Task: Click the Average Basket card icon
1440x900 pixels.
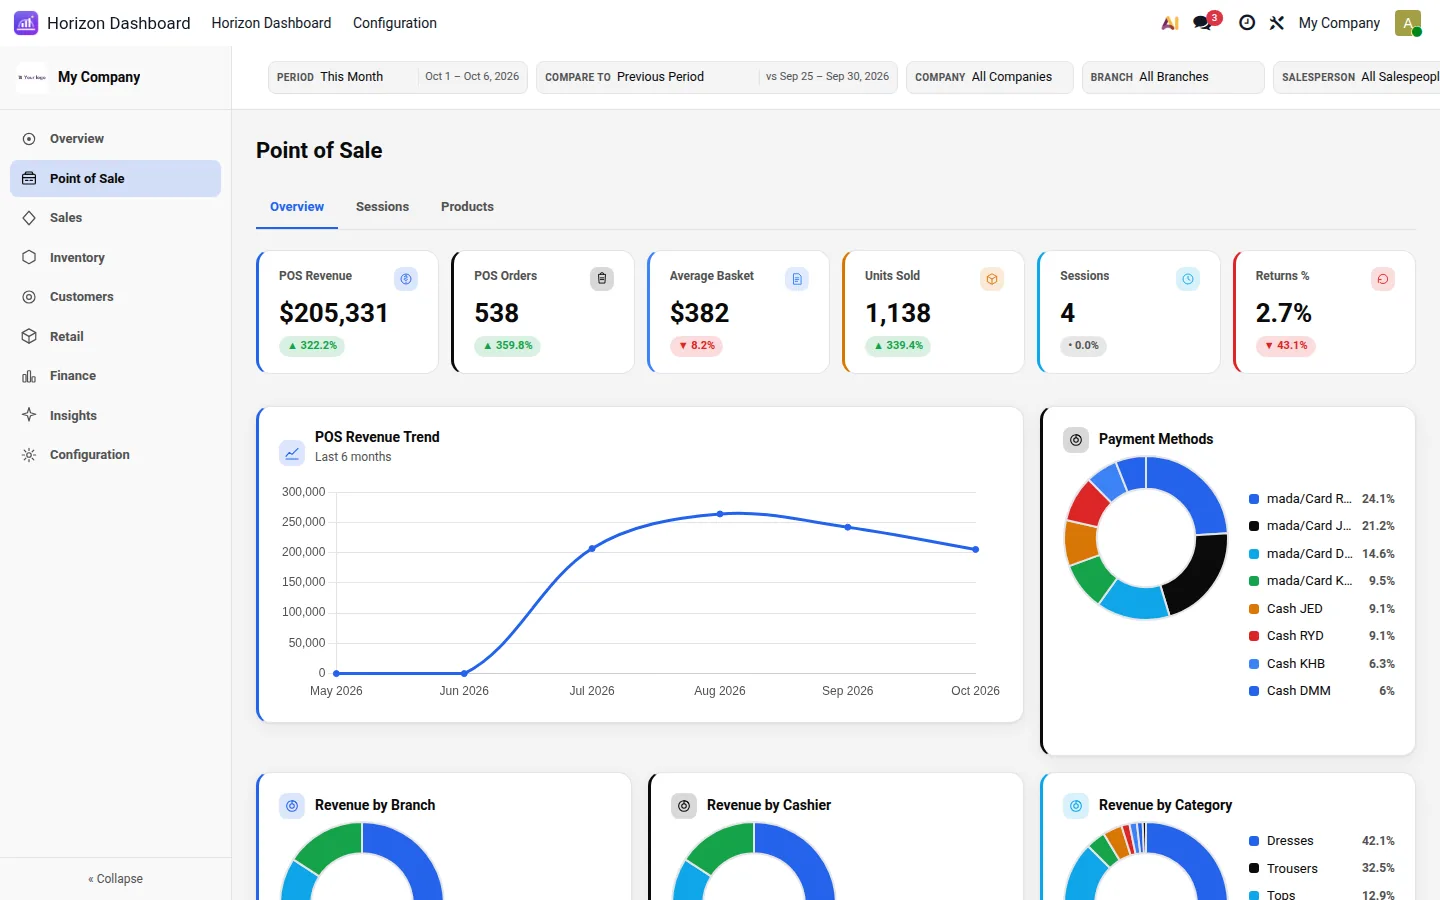Action: 797,279
